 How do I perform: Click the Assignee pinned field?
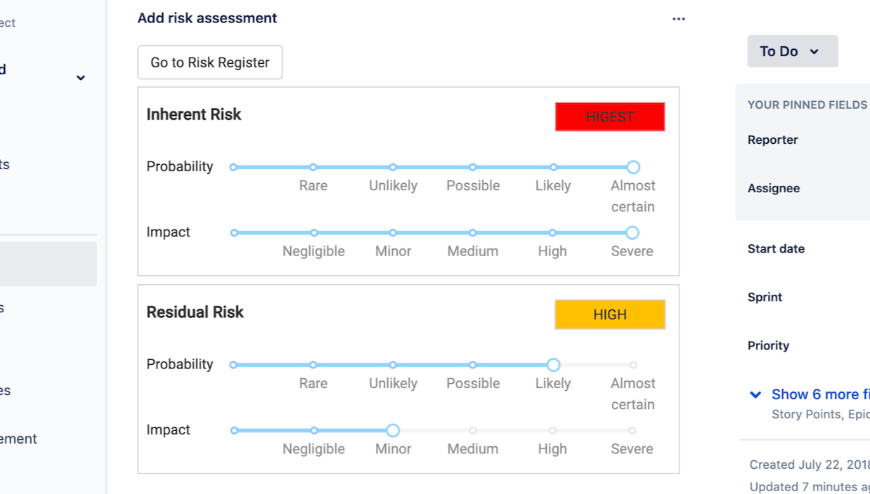click(774, 188)
